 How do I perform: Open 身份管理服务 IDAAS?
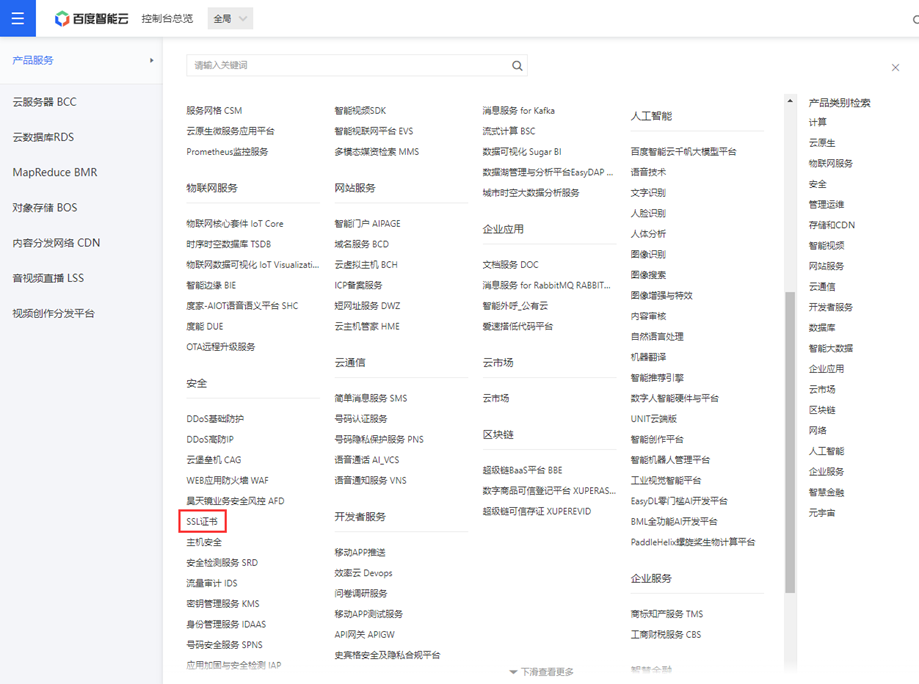[x=226, y=624]
